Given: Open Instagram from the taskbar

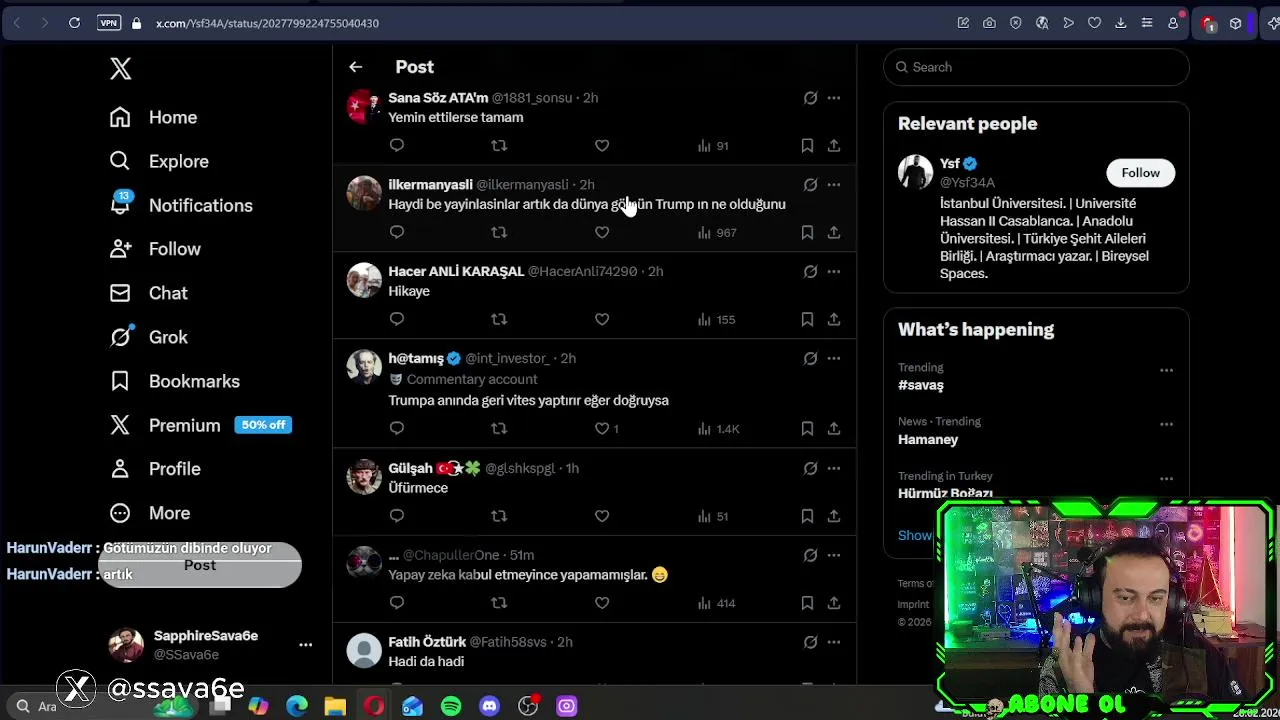Looking at the screenshot, I should 566,707.
